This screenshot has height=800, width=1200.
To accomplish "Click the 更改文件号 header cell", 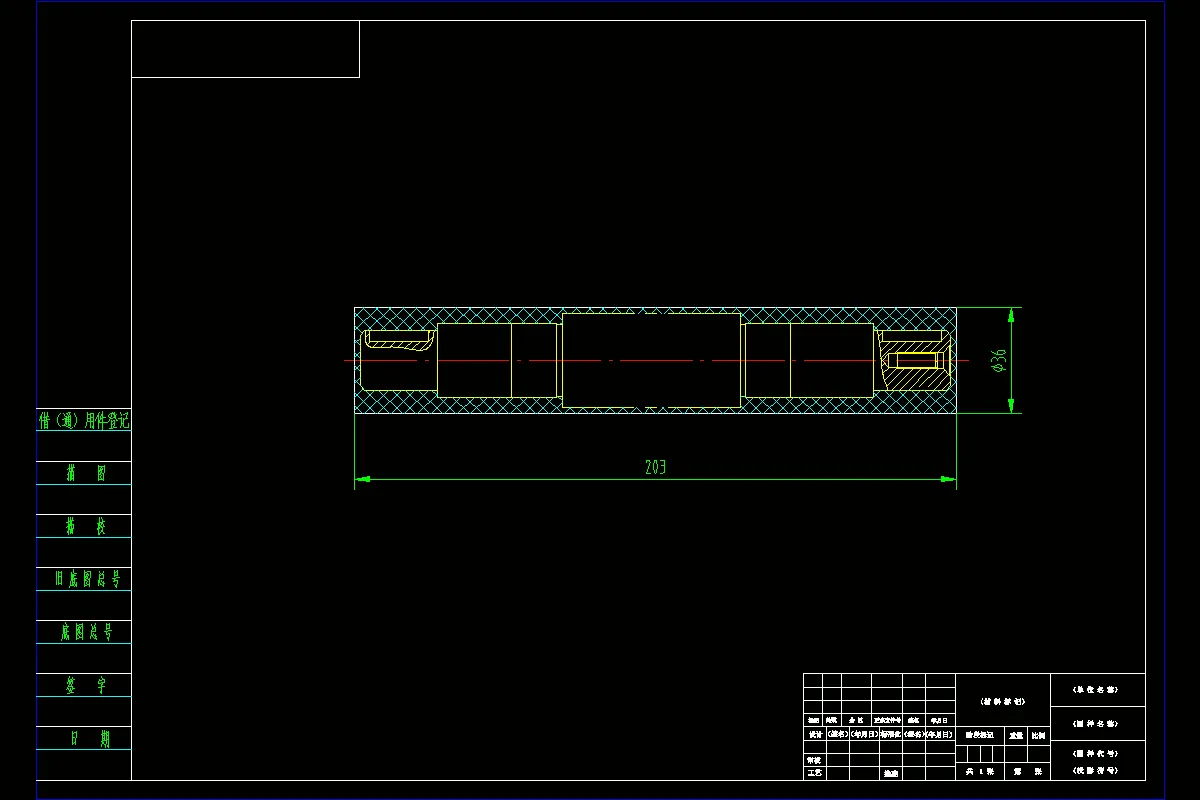I will (887, 720).
